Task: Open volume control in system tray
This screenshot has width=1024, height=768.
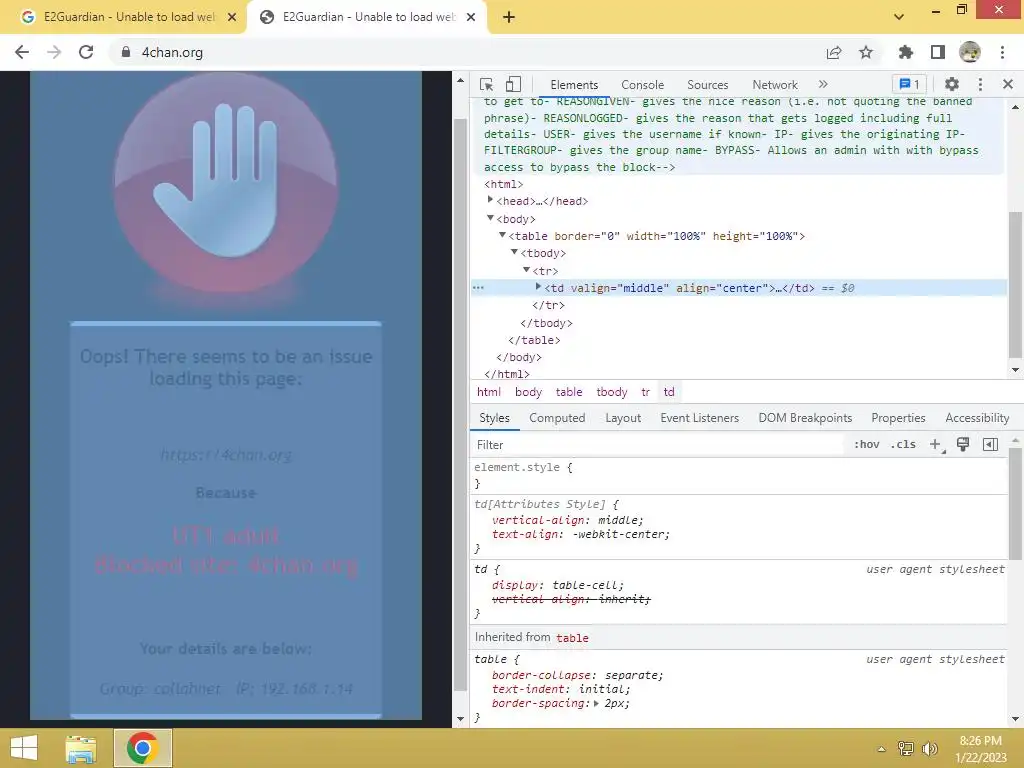Action: tap(929, 749)
